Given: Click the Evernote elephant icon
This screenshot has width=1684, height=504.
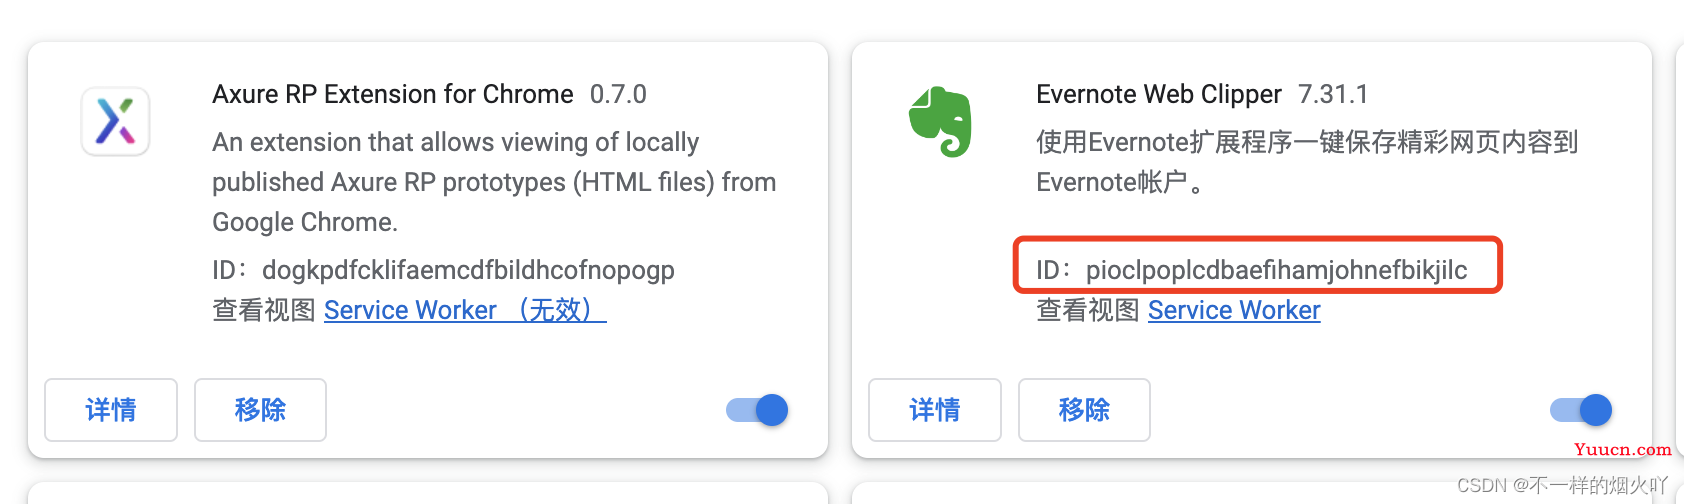Looking at the screenshot, I should pos(940,121).
